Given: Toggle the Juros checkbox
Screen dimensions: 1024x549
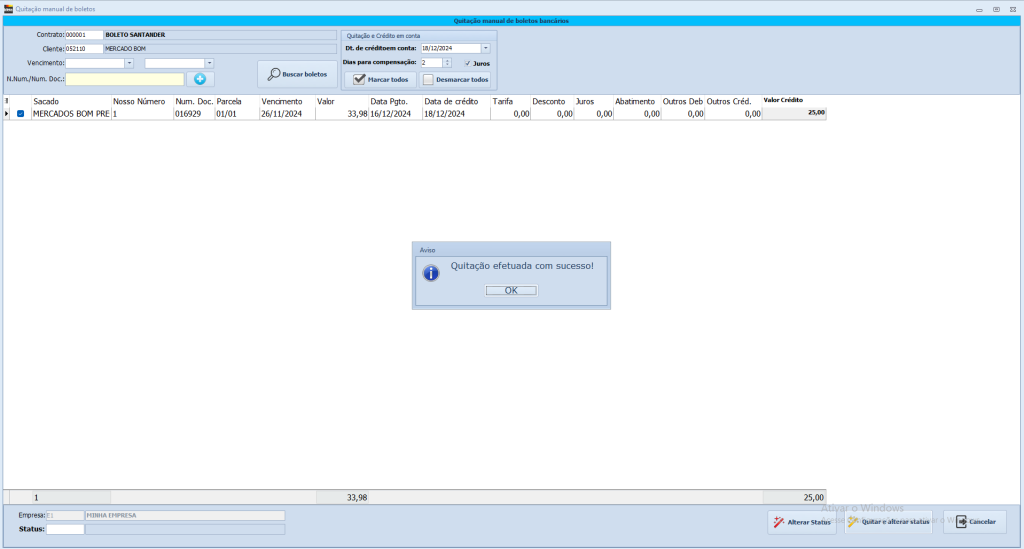Looking at the screenshot, I should point(468,63).
